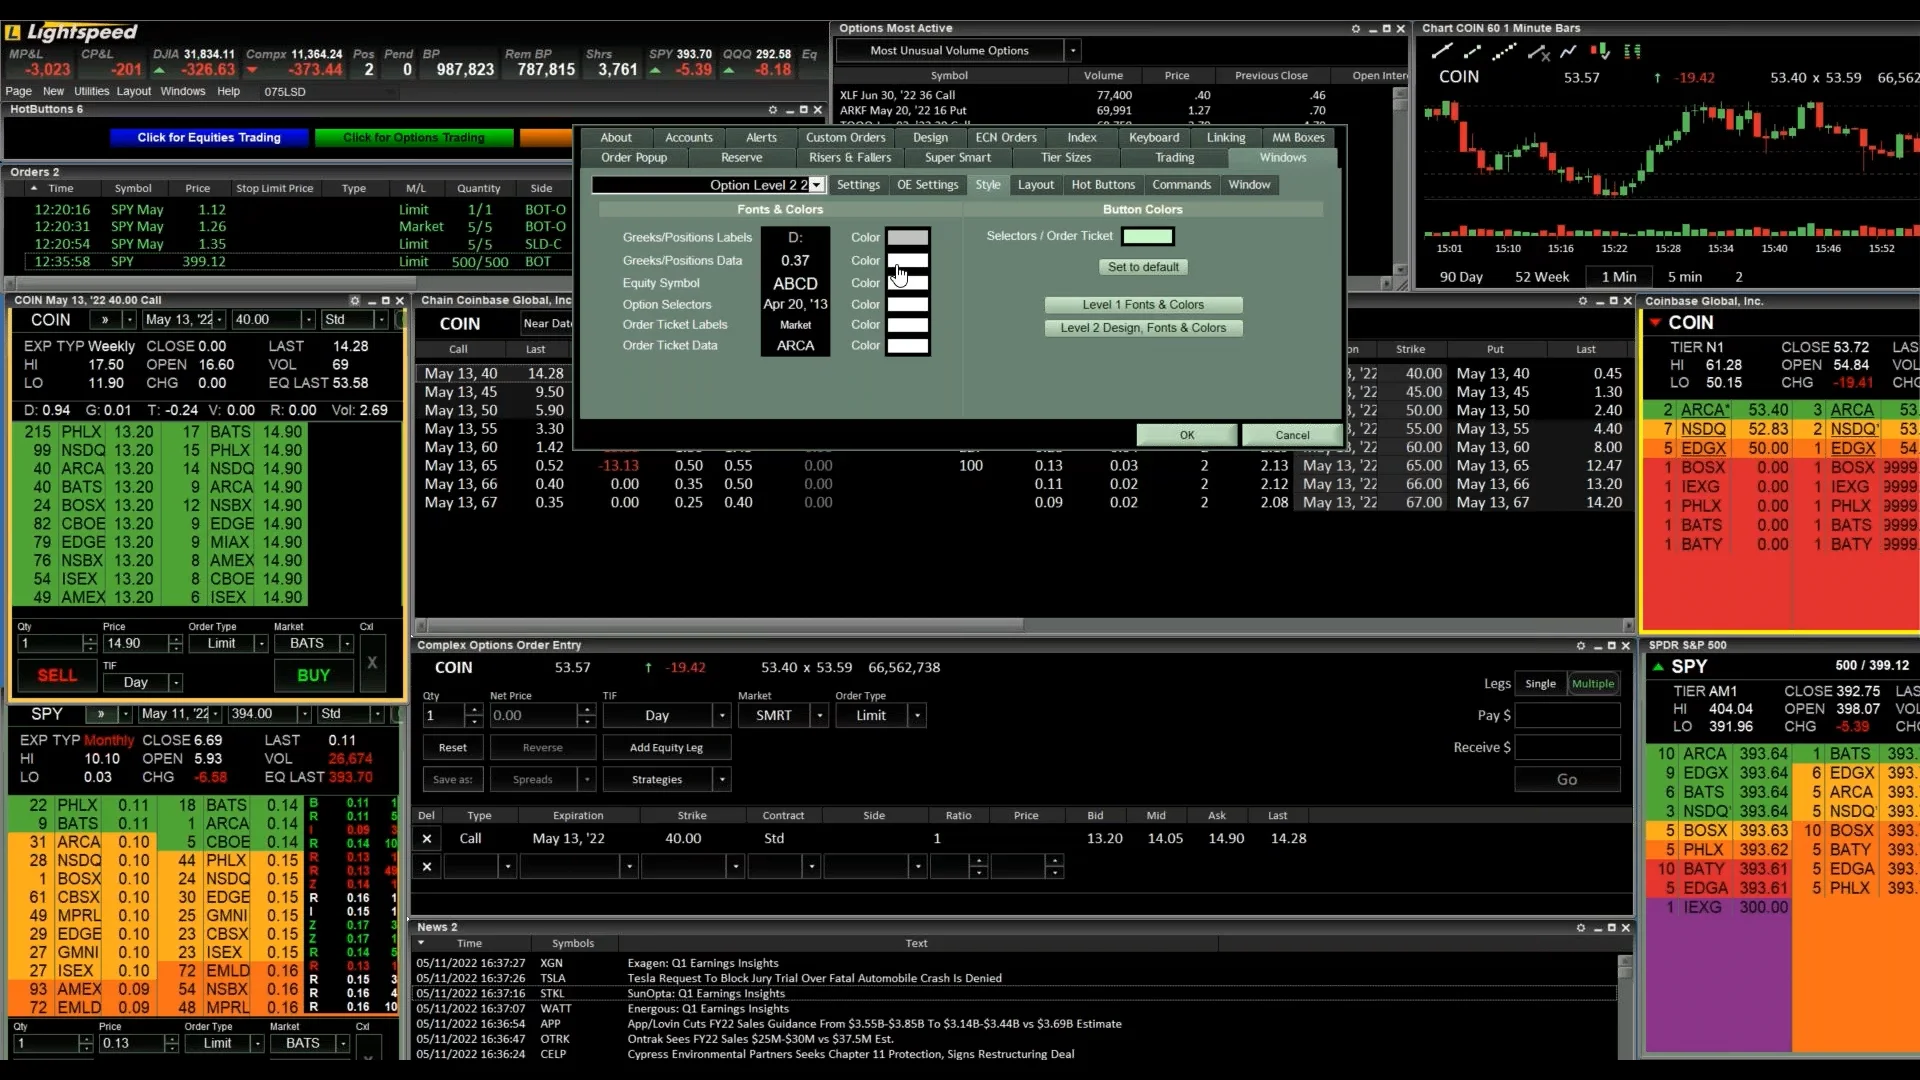1920x1080 pixels.
Task: Toggle Legs to Single
Action: click(1540, 684)
